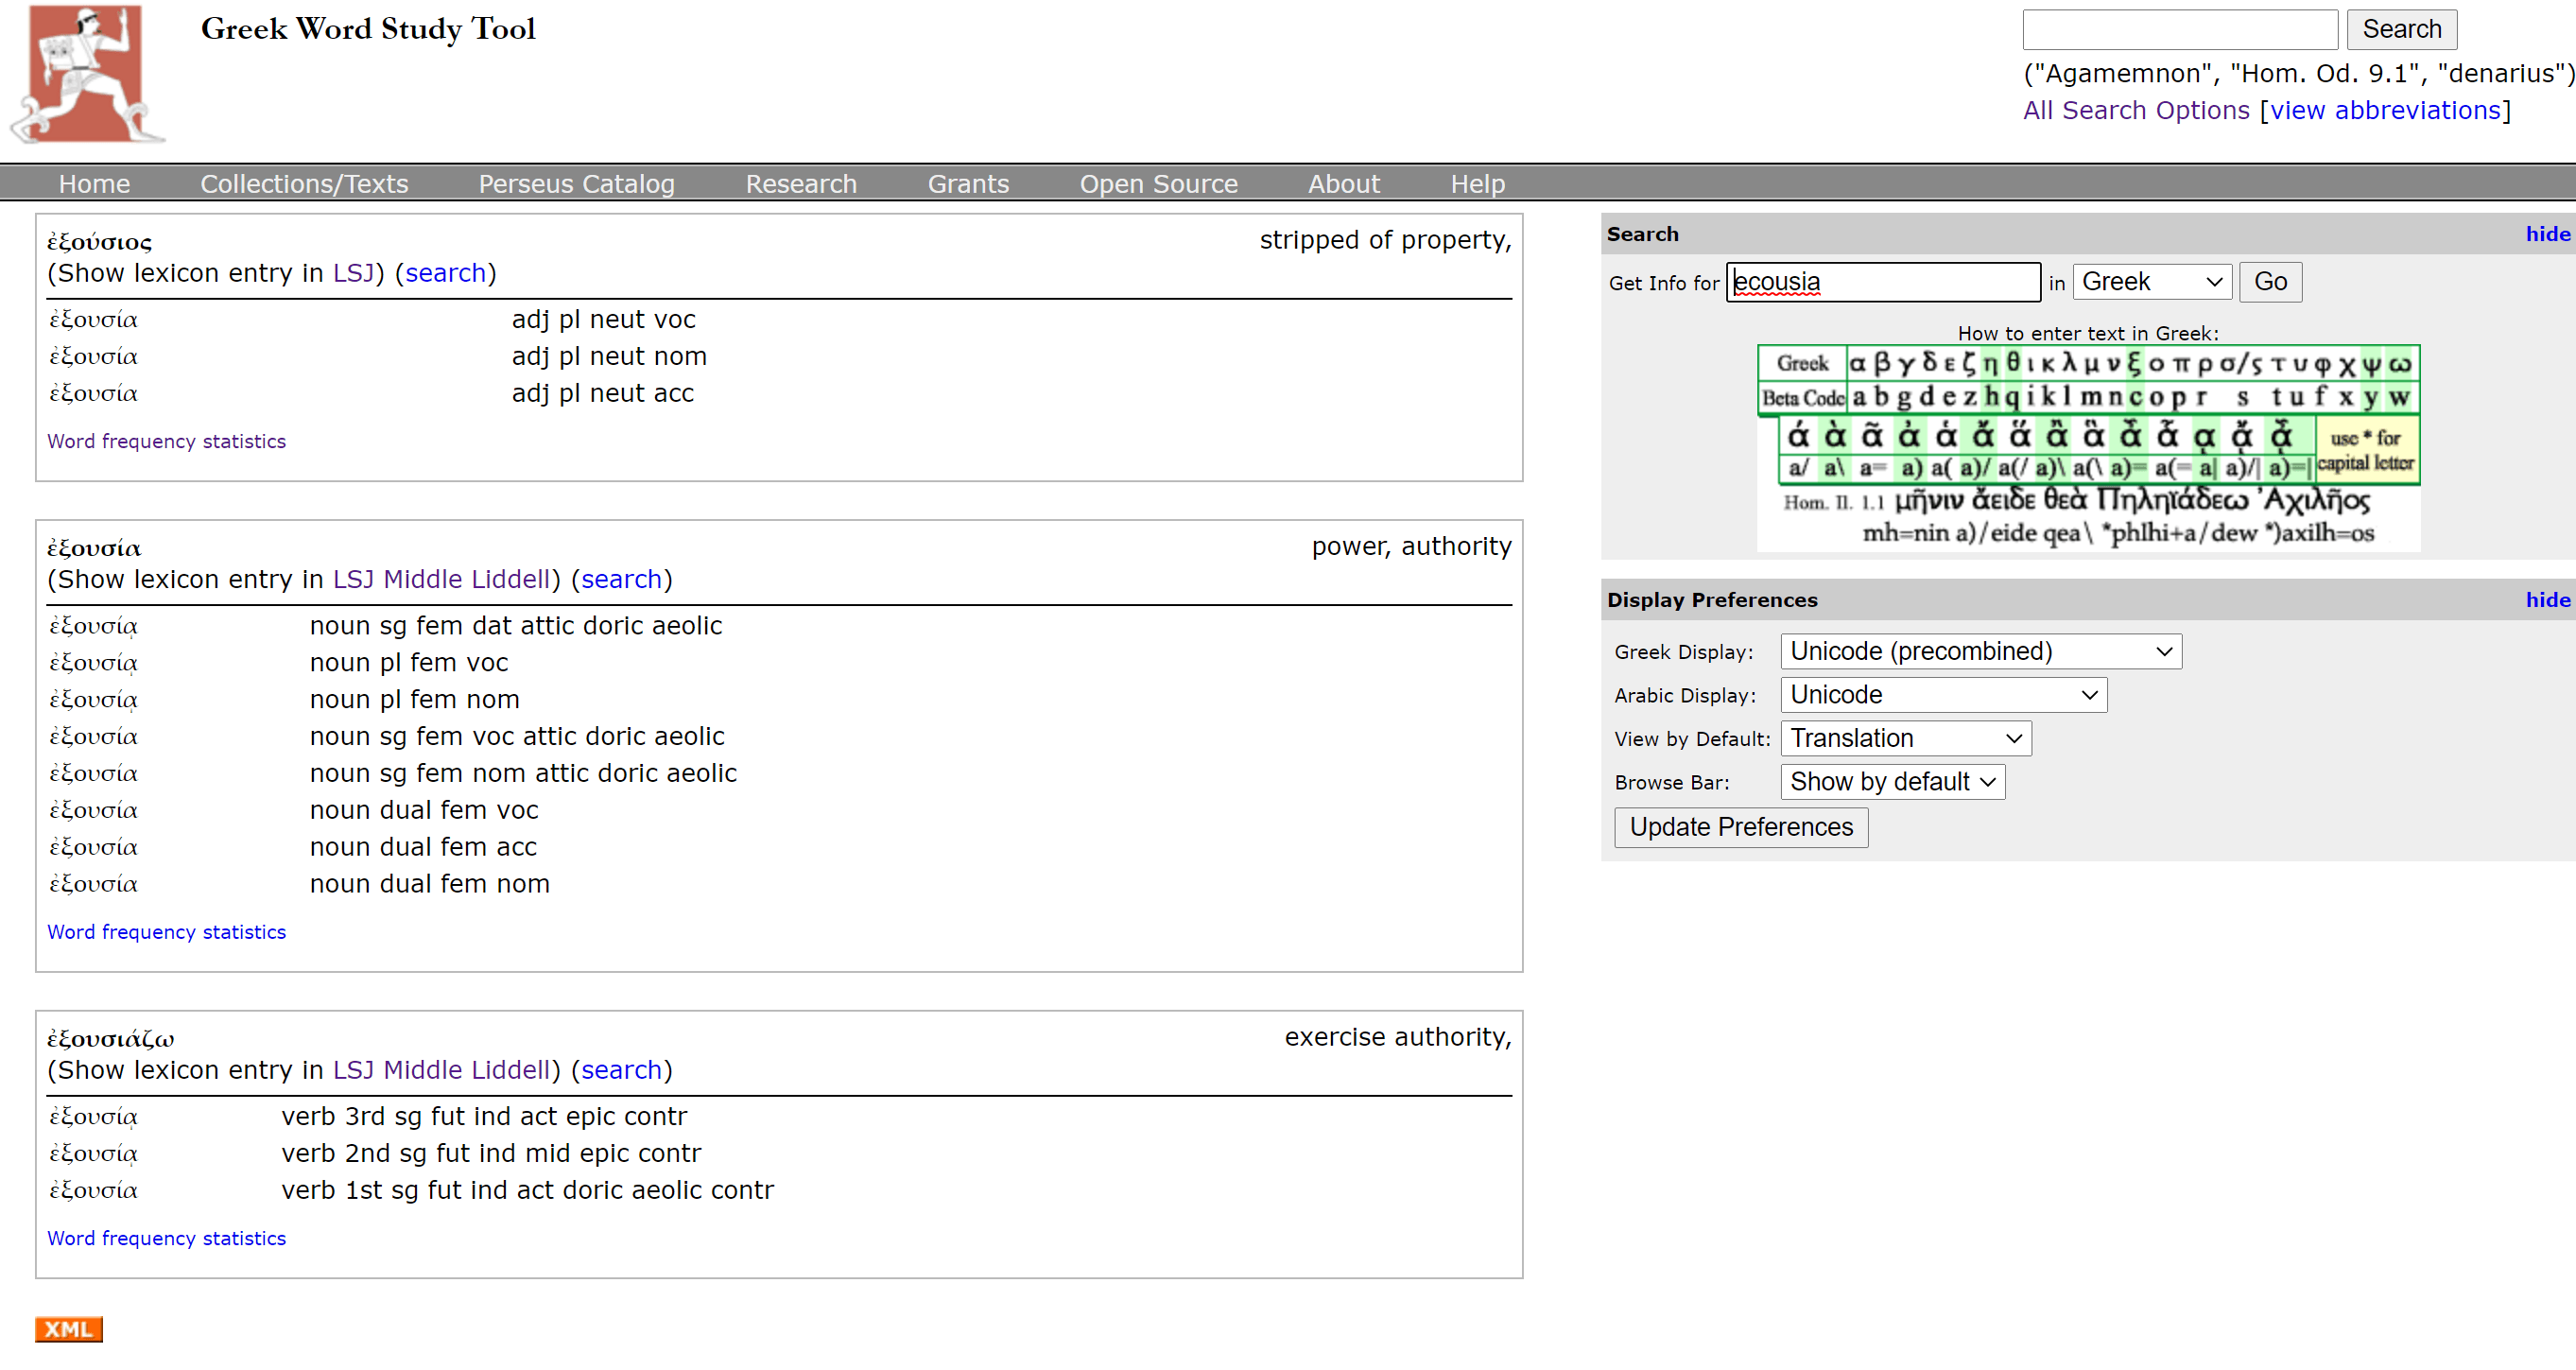
Task: Expand the View by Default dropdown
Action: click(1905, 739)
